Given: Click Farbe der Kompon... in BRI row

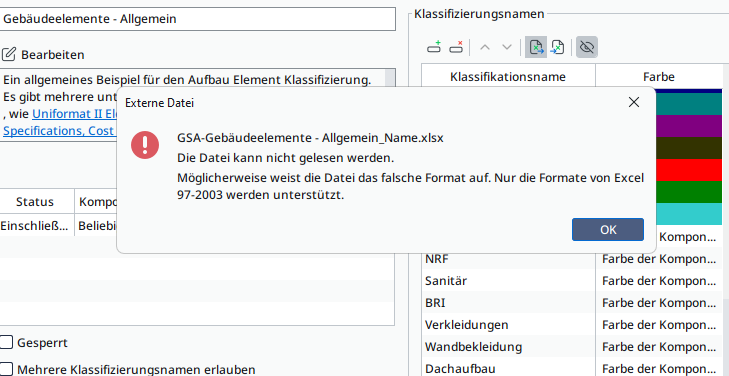Looking at the screenshot, I should coord(659,303).
